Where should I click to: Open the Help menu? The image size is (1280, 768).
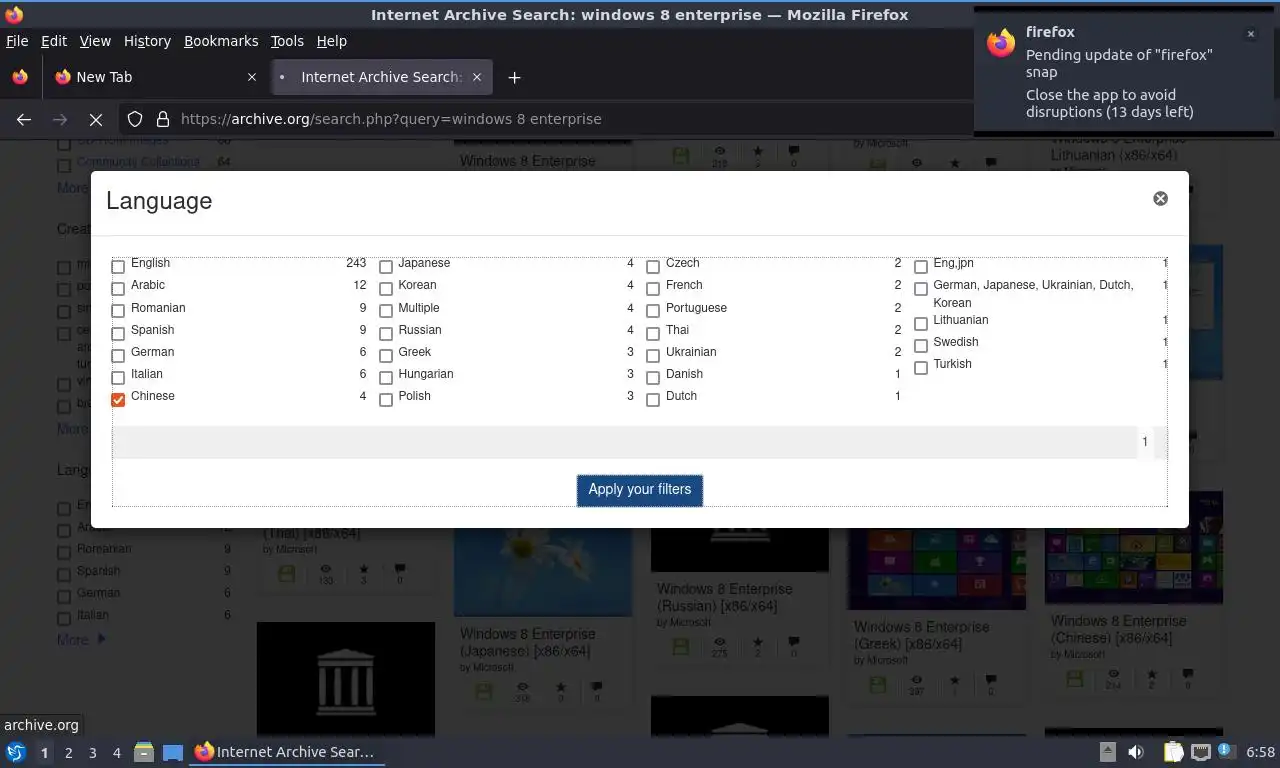pos(332,41)
